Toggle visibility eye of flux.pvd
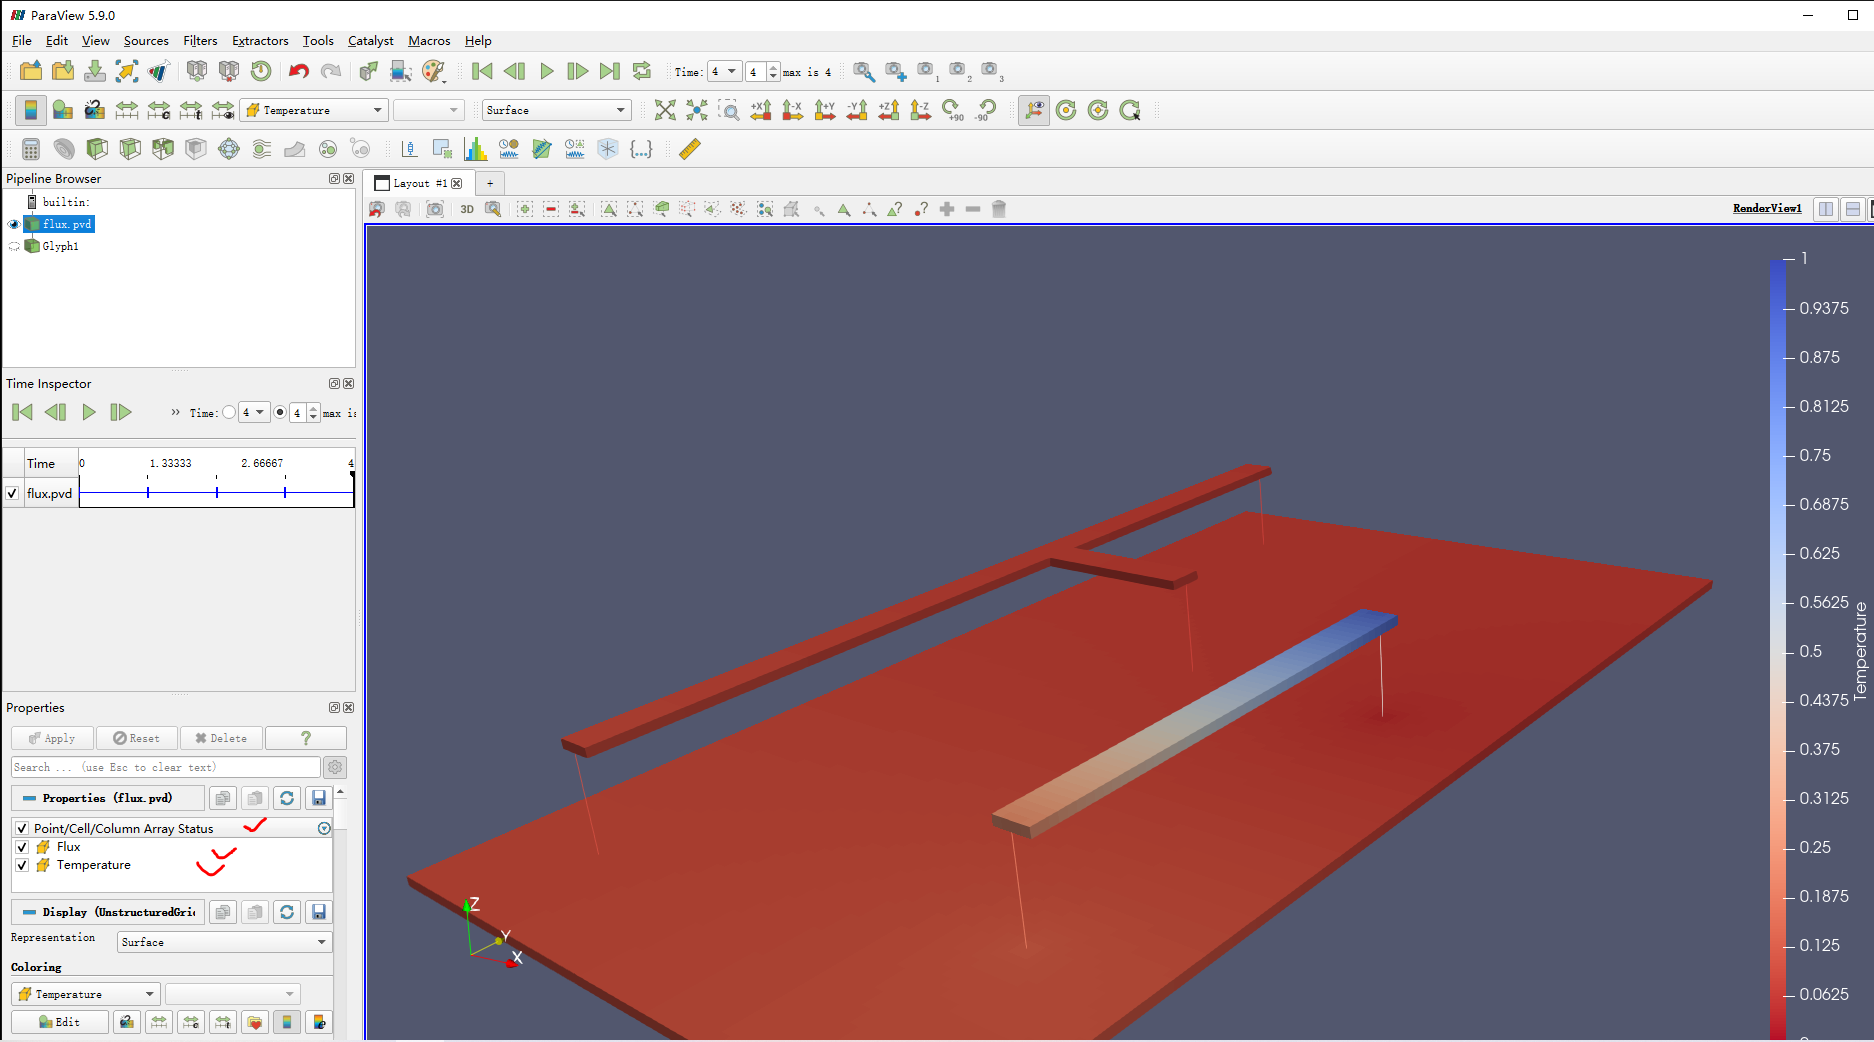Viewport: 1874px width, 1042px height. [x=14, y=224]
